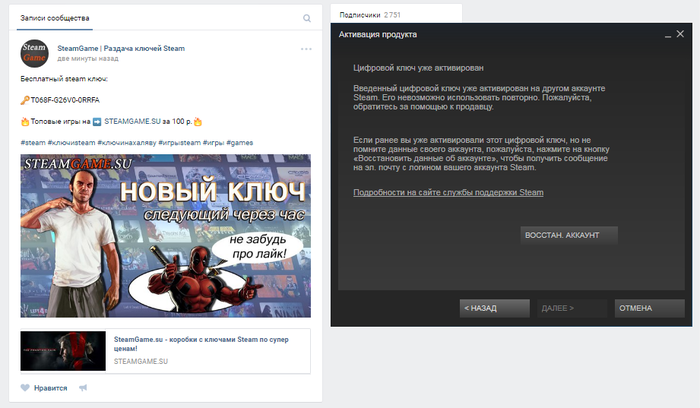Cancel activation with the ОТМЕНА button

pyautogui.click(x=649, y=309)
